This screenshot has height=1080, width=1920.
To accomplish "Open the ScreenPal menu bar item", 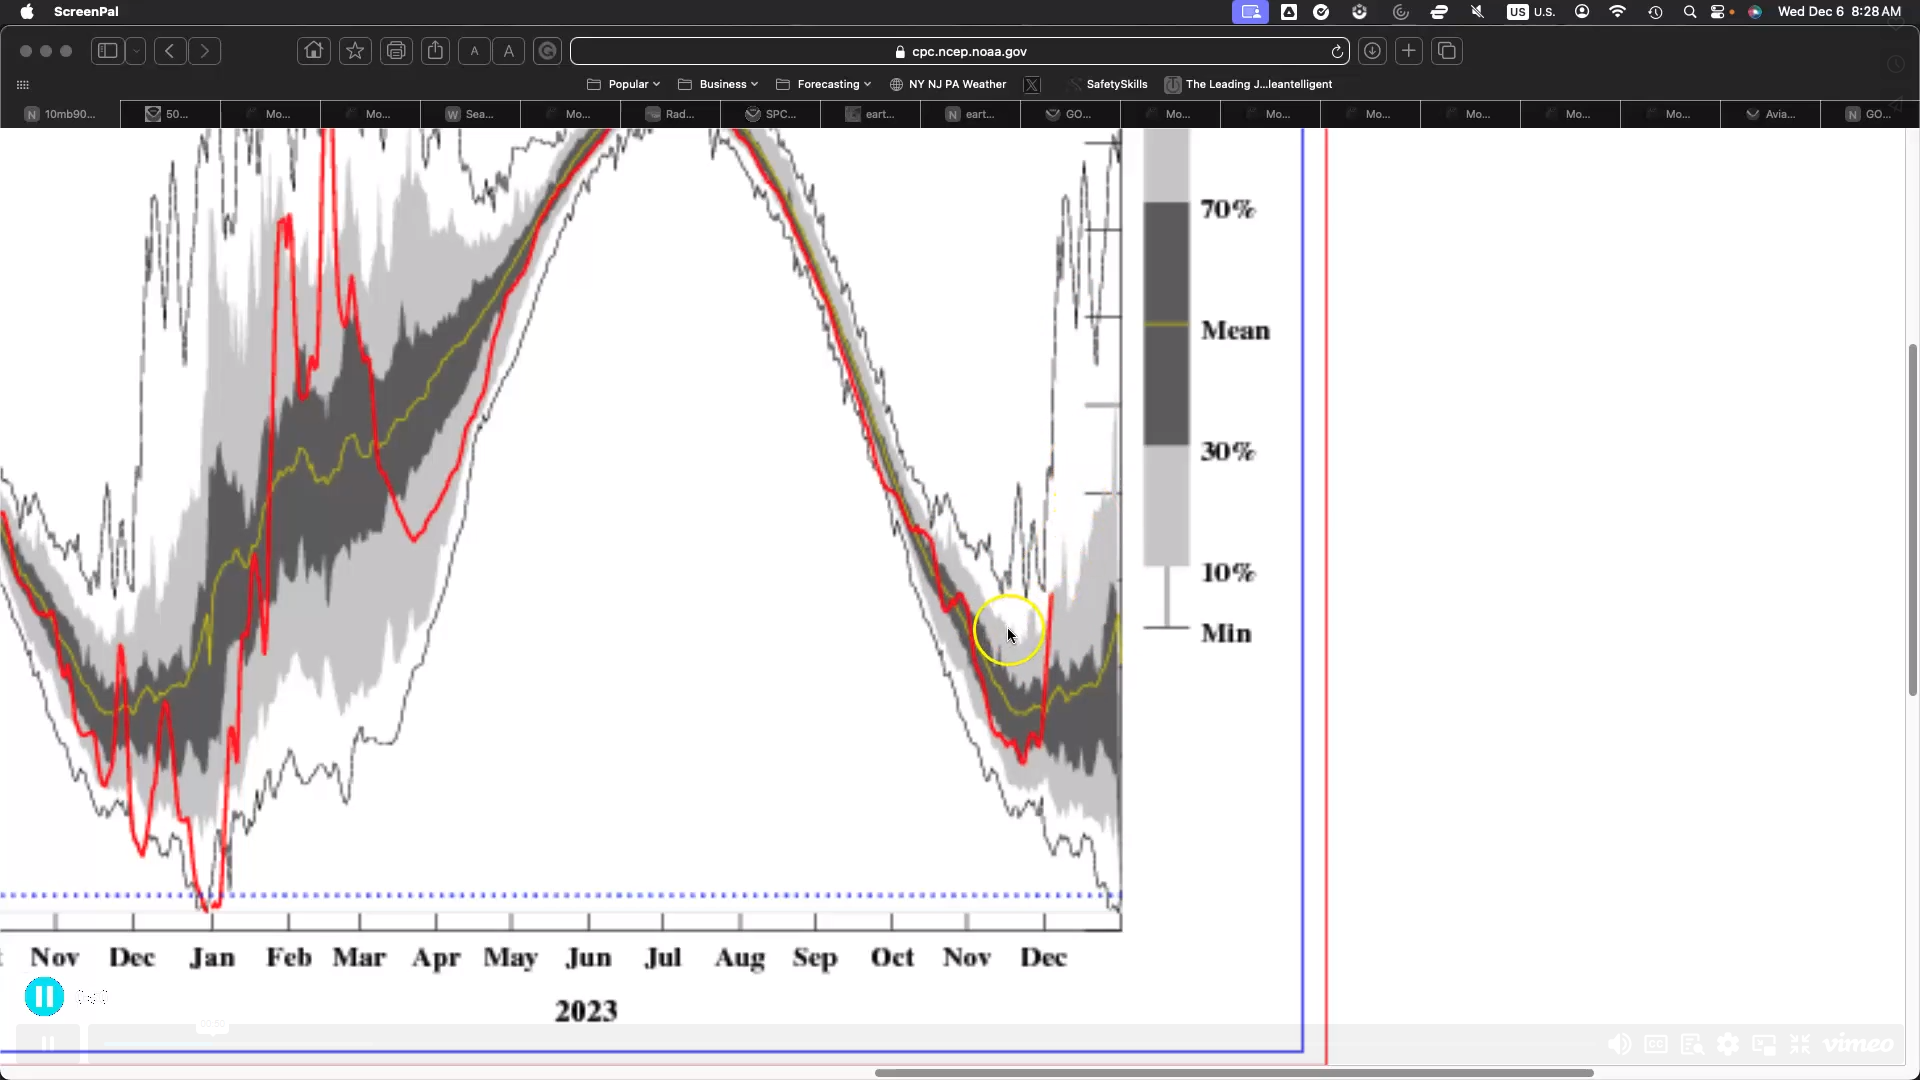I will coord(86,12).
